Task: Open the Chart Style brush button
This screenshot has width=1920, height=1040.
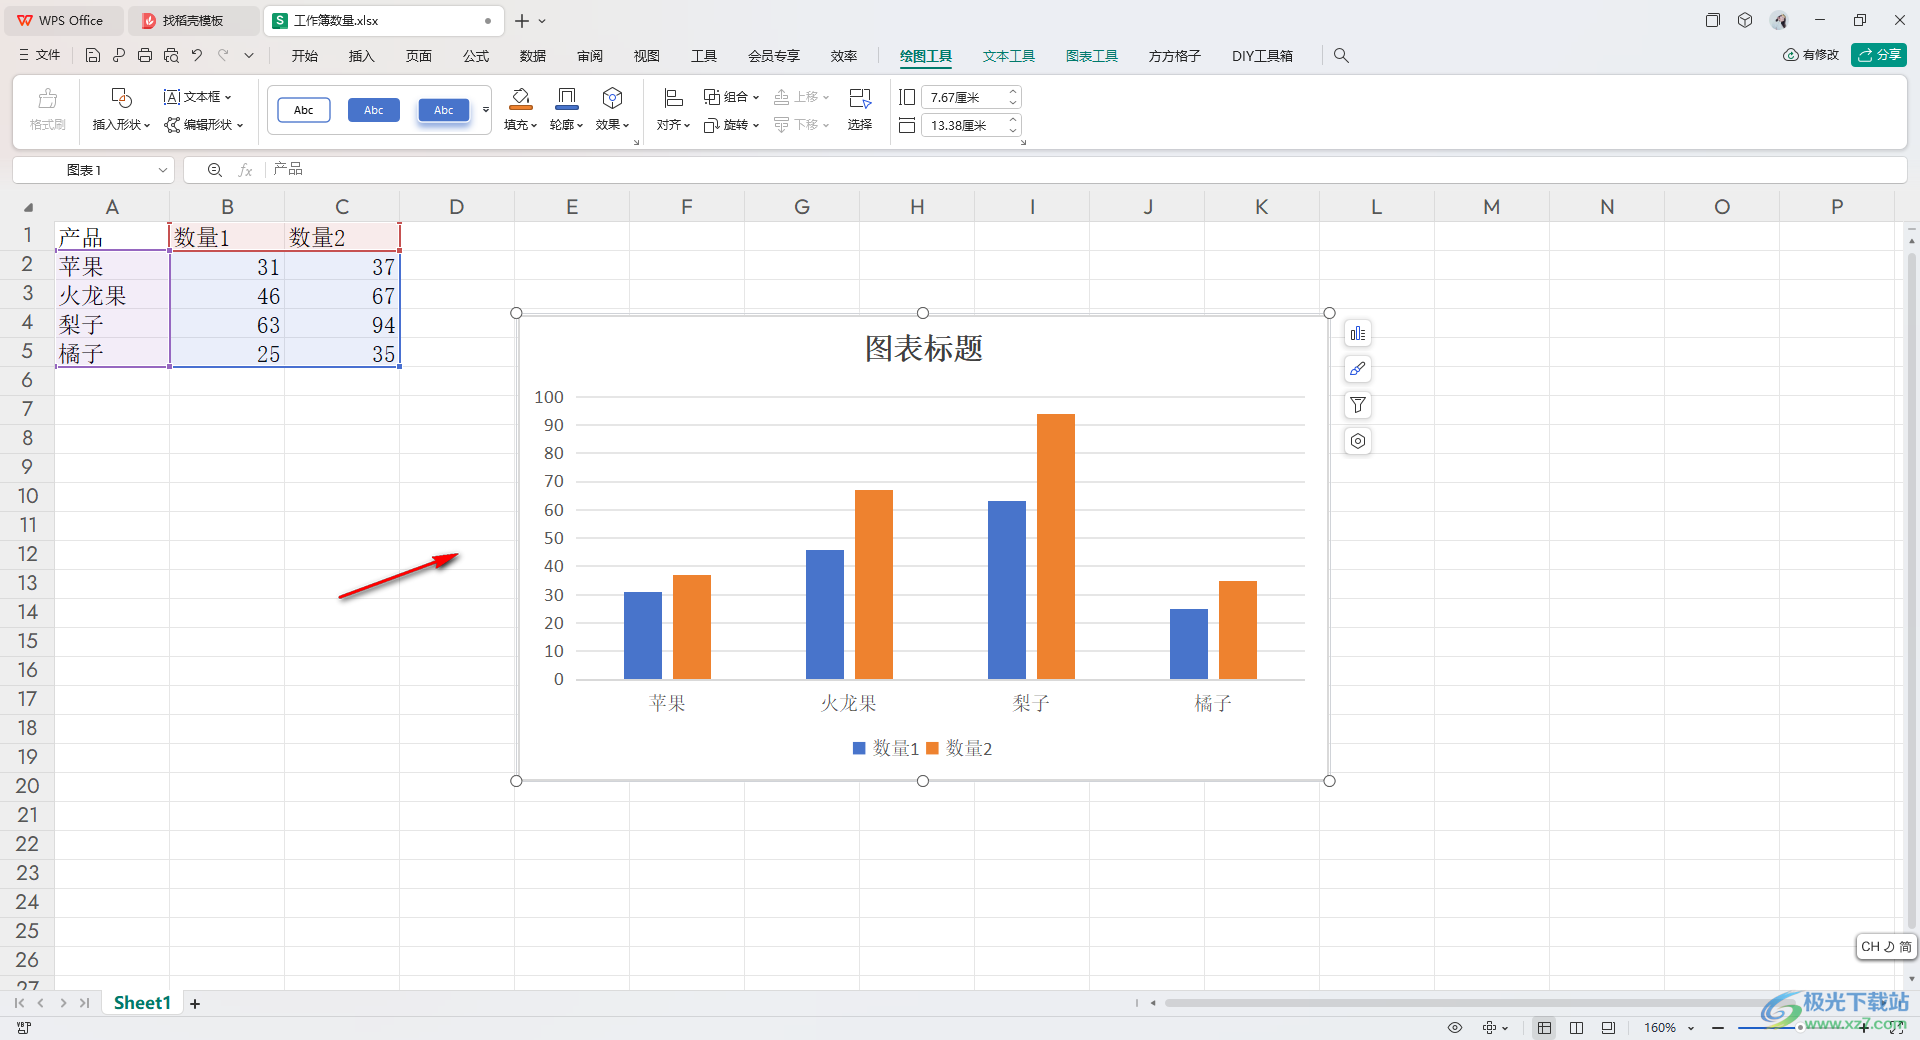Action: 1357,369
